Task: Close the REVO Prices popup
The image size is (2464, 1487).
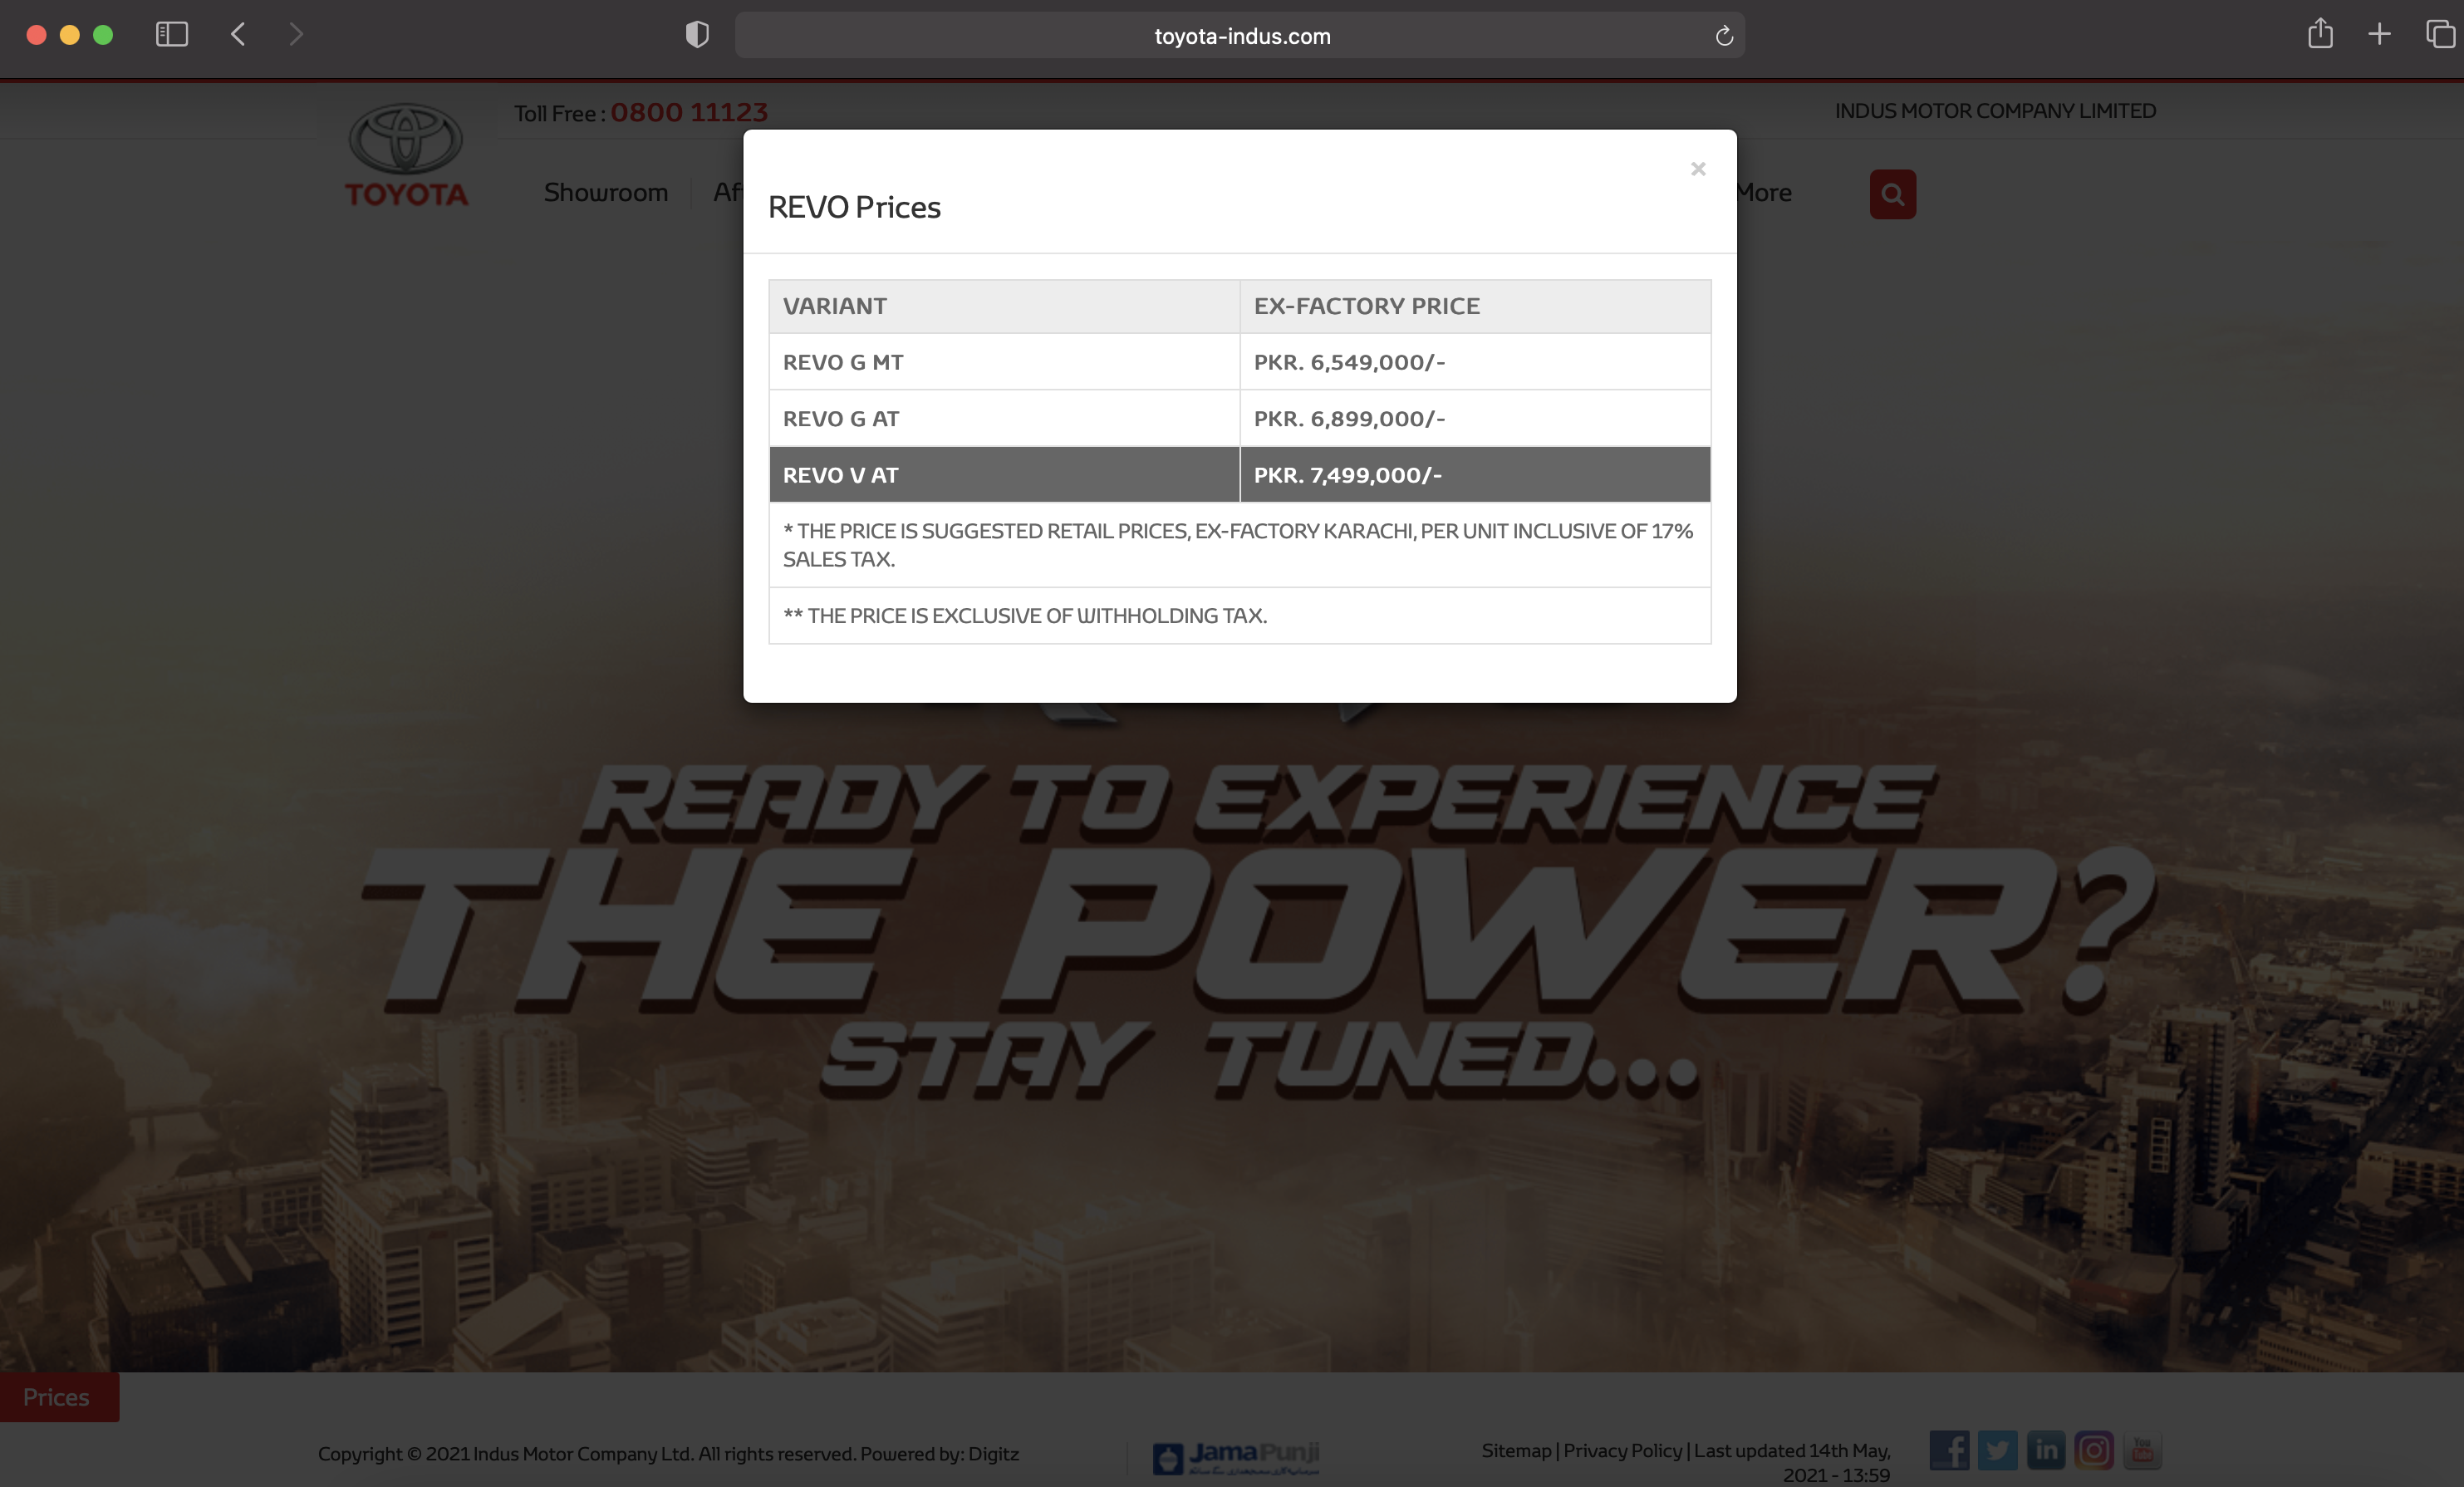Action: tap(1697, 169)
